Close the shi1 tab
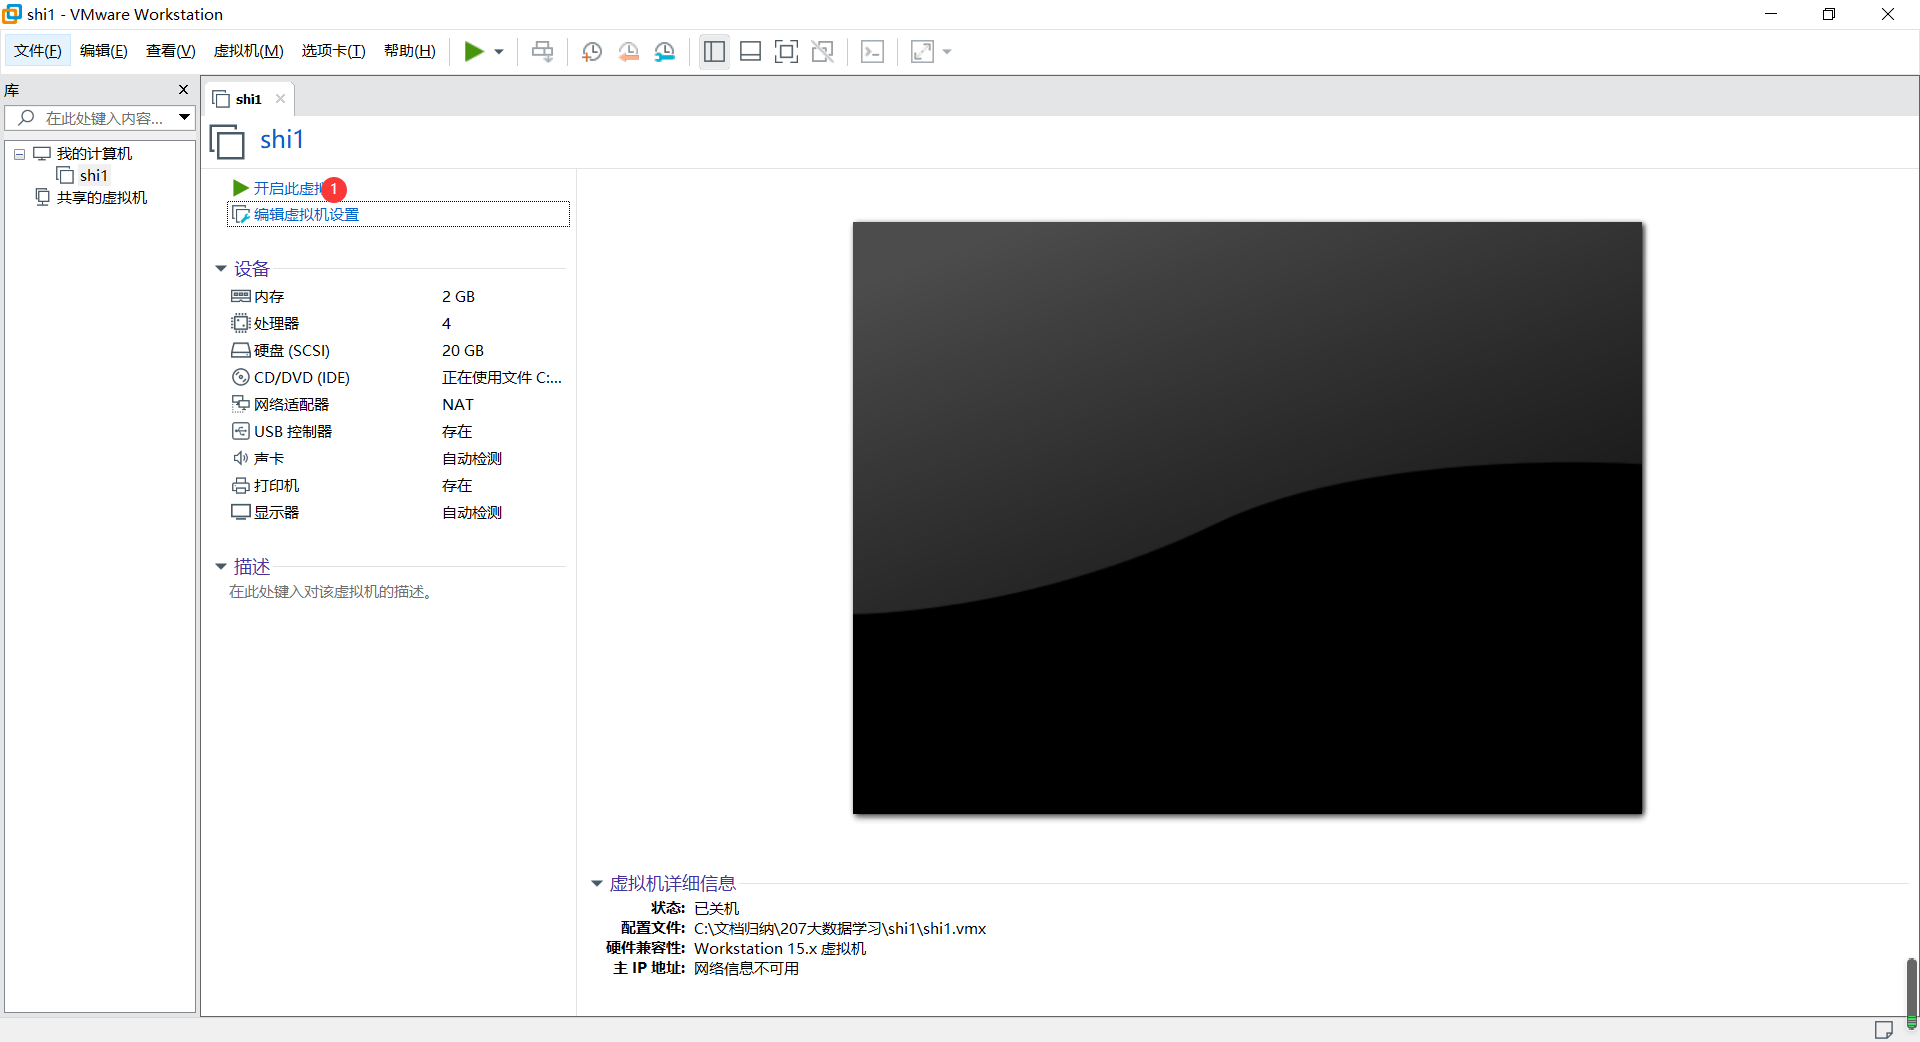 click(x=280, y=99)
